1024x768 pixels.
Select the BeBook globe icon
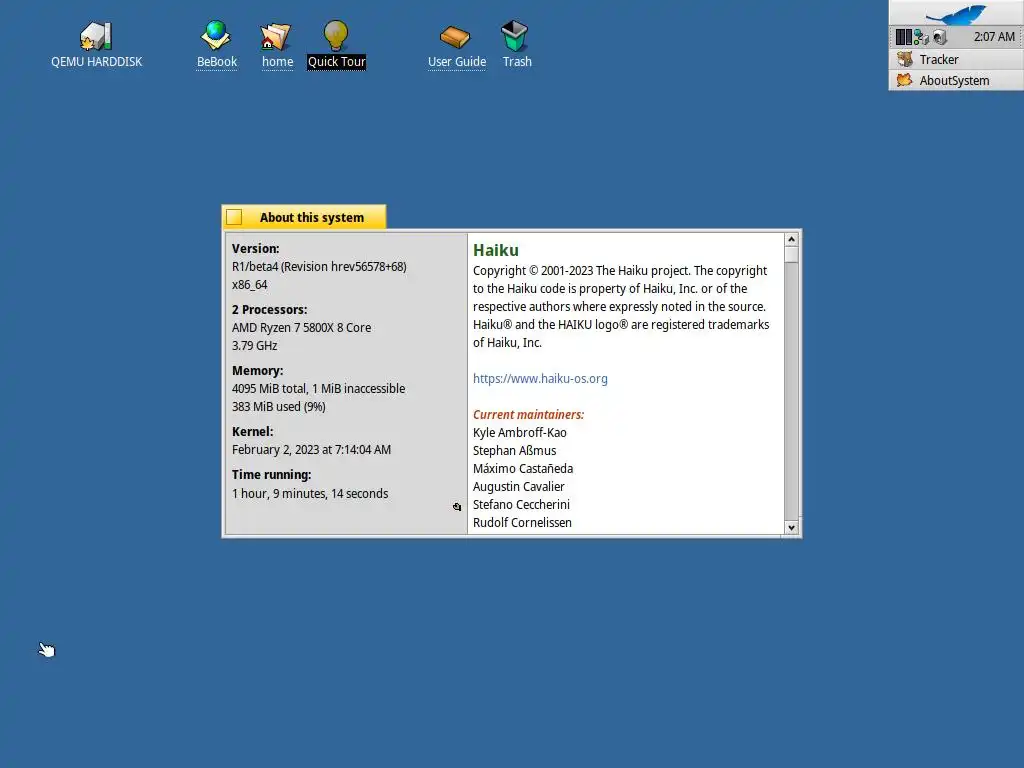pyautogui.click(x=216, y=35)
